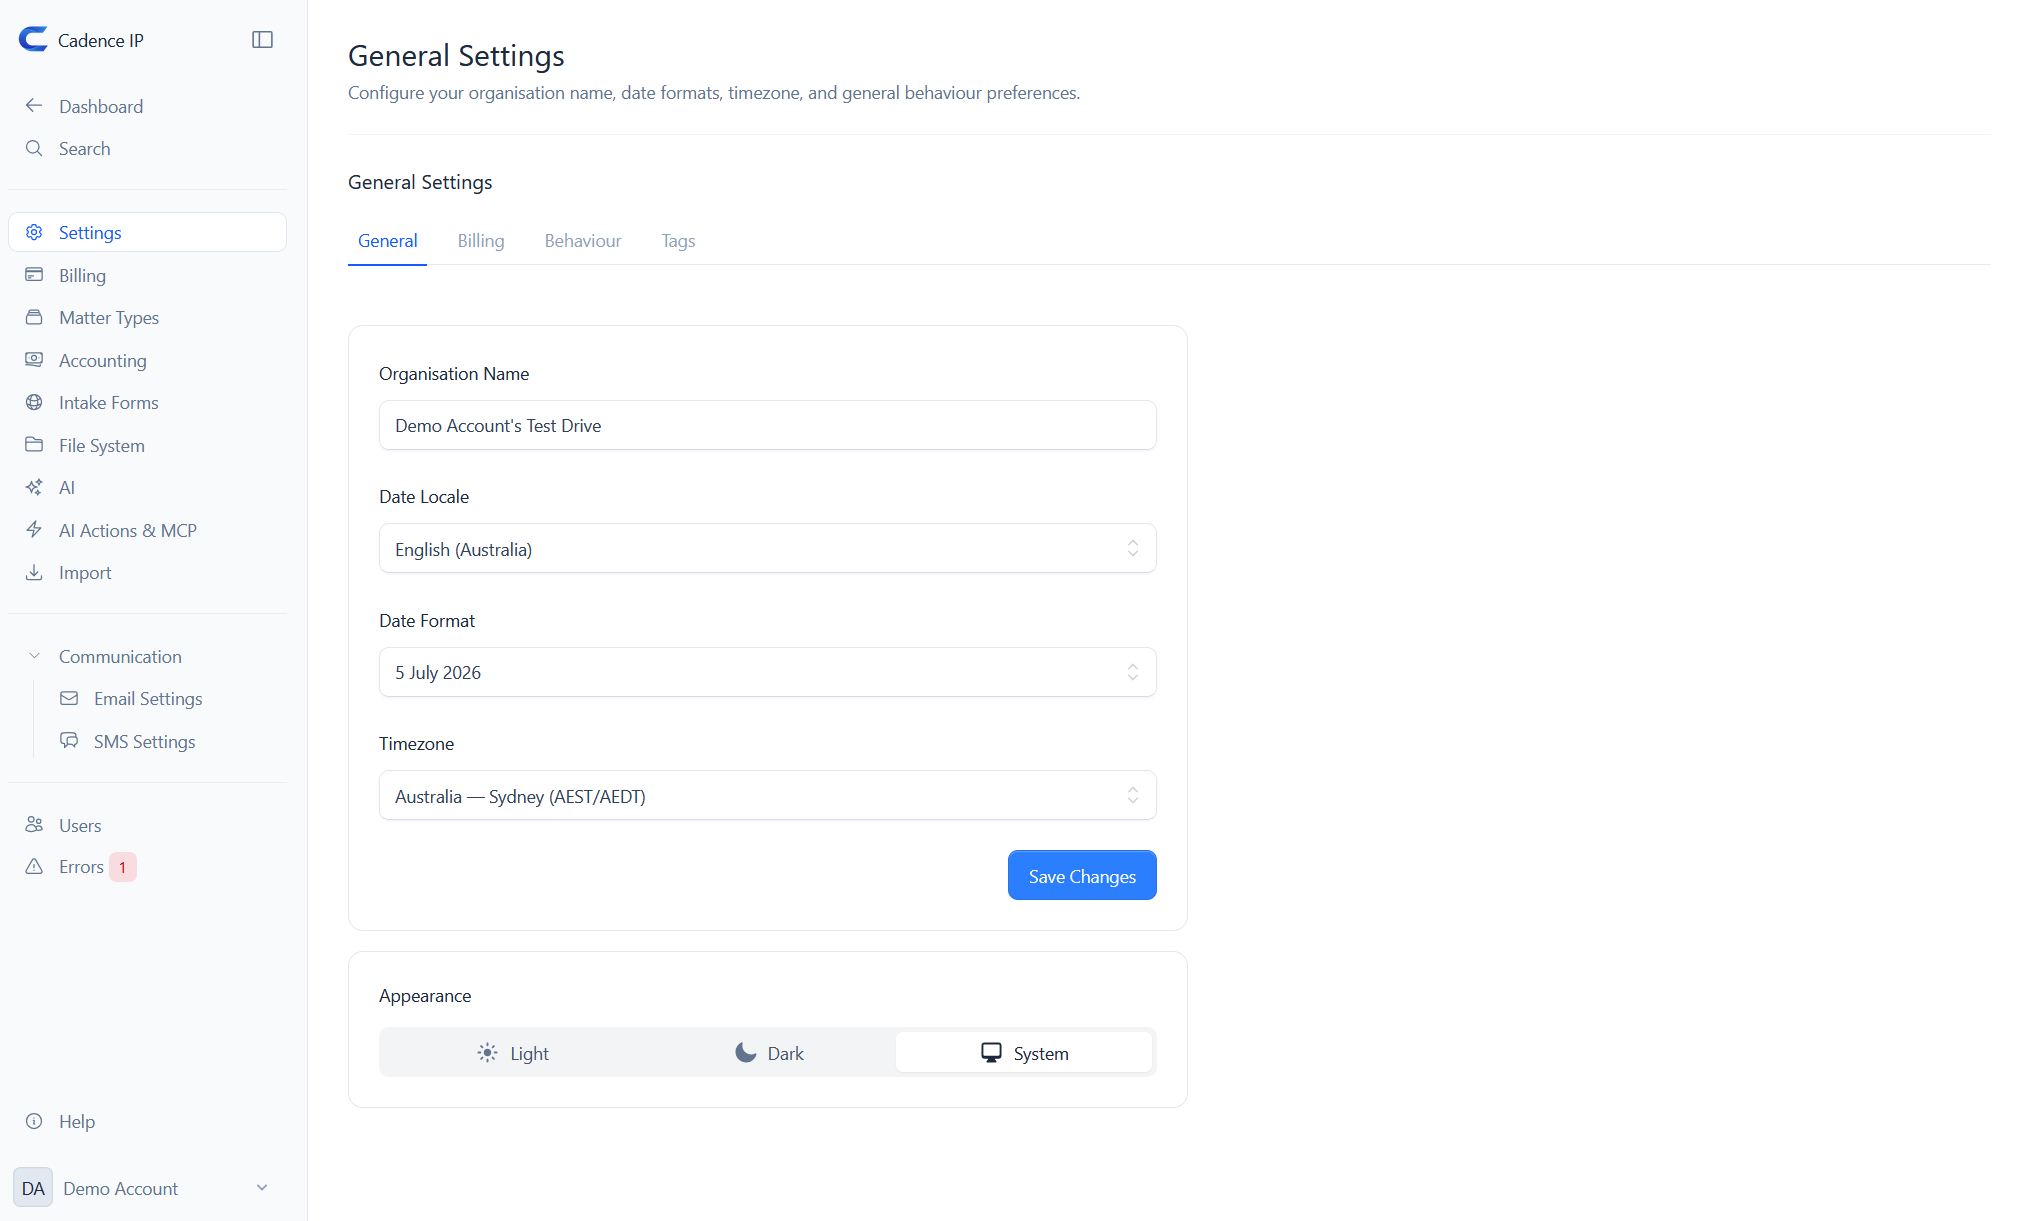Open the Users page
This screenshot has width=2018, height=1221.
(148, 825)
